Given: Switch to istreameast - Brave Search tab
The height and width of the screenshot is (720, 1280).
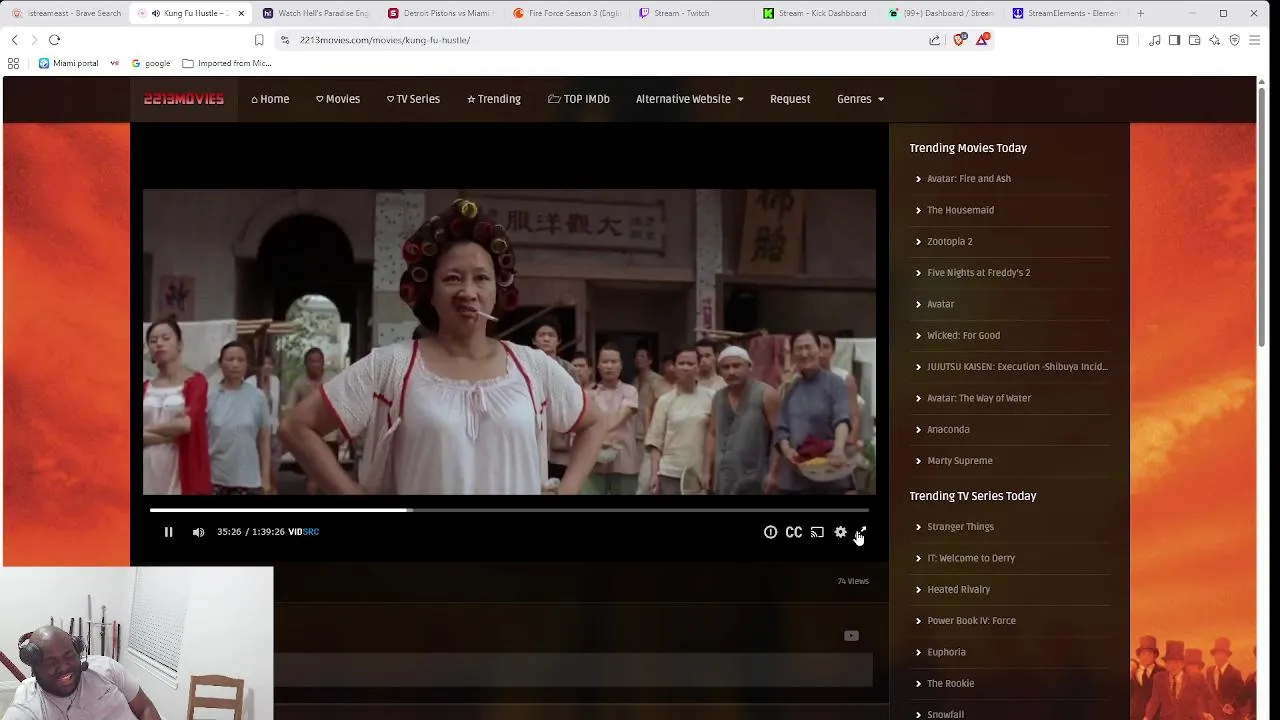Looking at the screenshot, I should pos(66,13).
